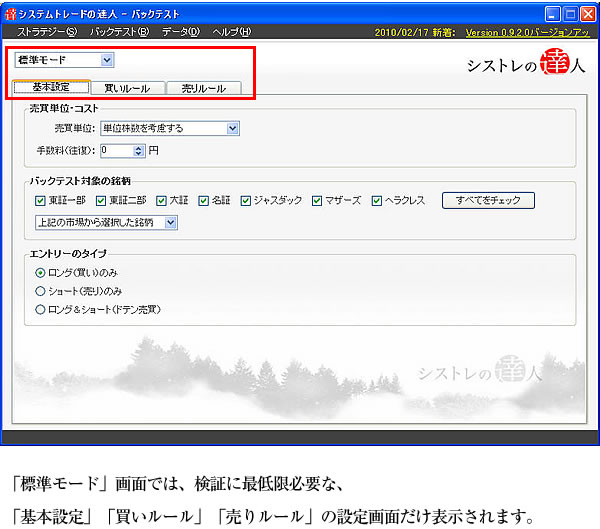Switch to the 売りルール tab
Screen dimensions: 600x529
(x=203, y=89)
